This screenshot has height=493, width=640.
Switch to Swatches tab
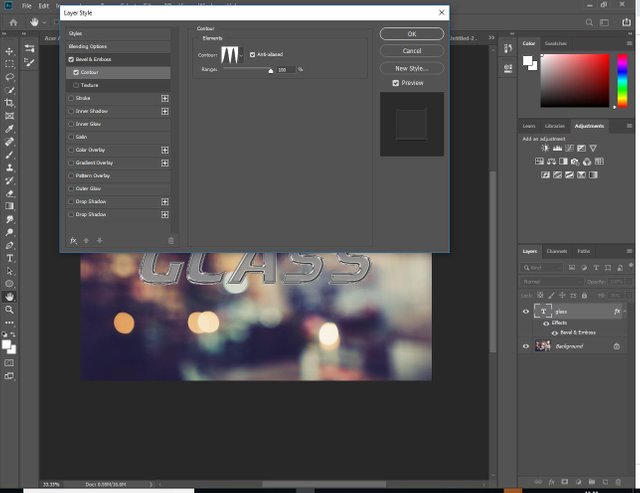point(556,43)
